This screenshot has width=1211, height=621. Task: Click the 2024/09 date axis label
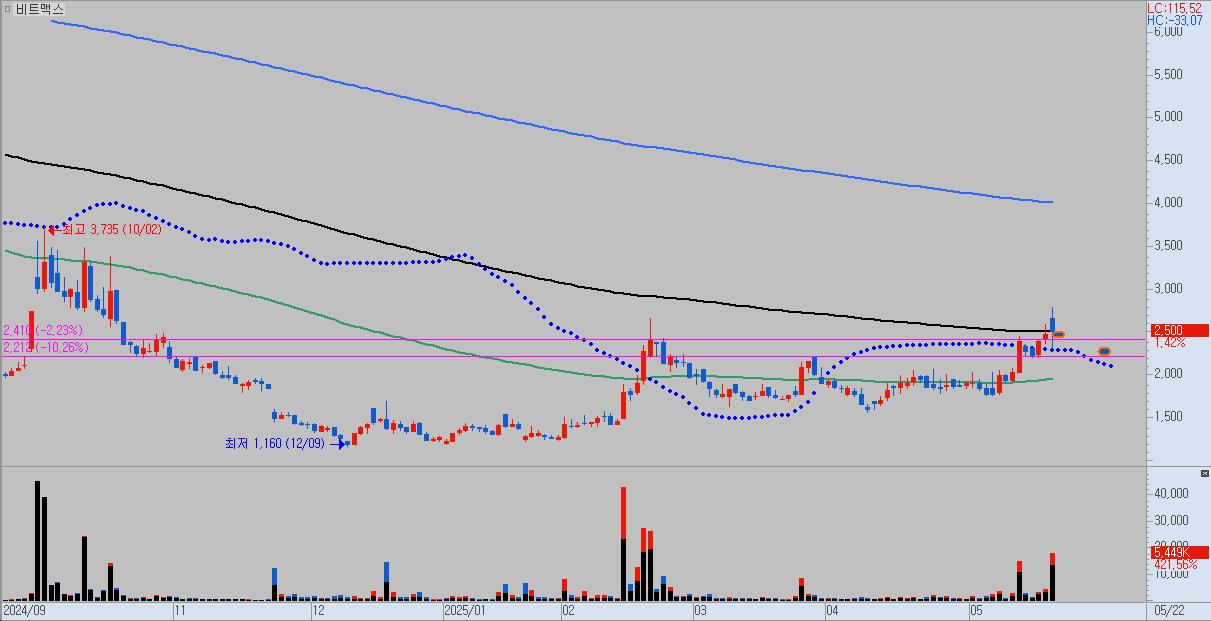24,608
